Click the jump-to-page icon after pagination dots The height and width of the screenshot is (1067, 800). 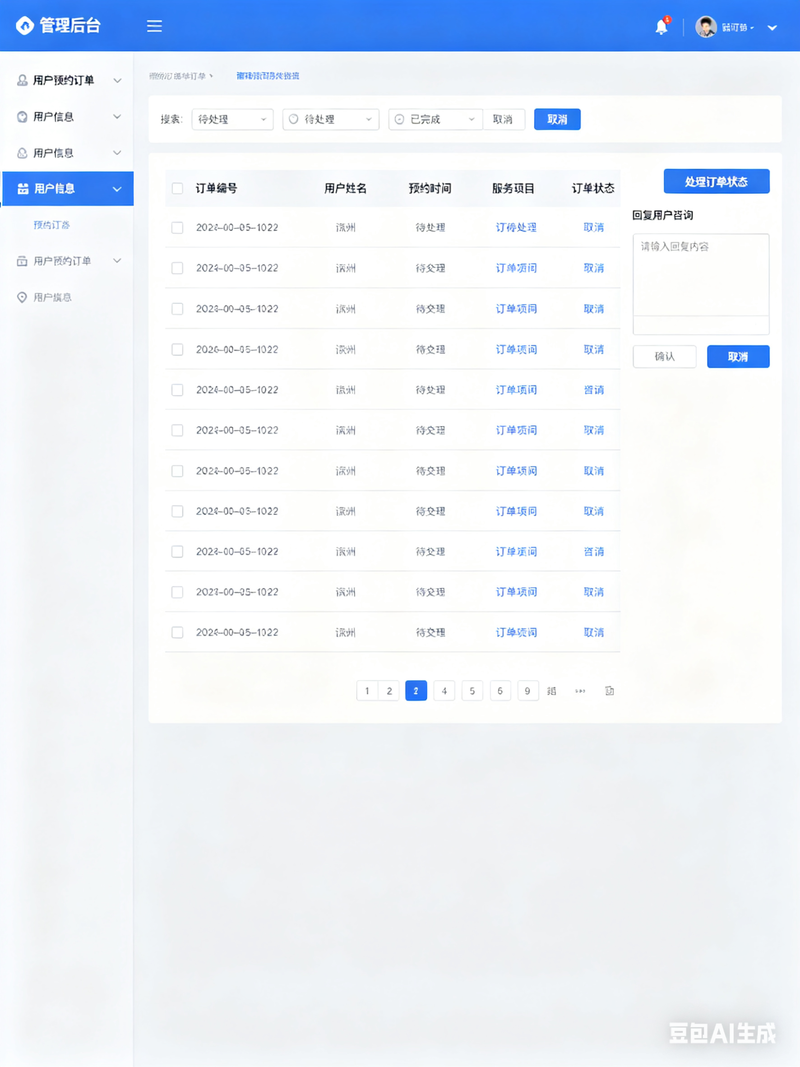point(610,691)
